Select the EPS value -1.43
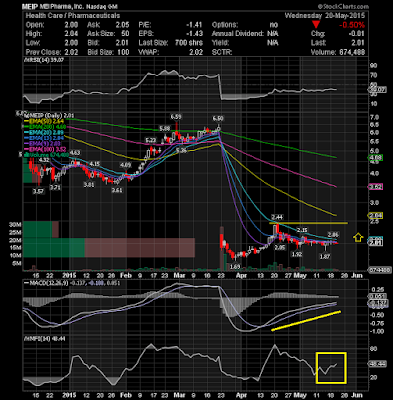This screenshot has width=393, height=400. point(195,34)
